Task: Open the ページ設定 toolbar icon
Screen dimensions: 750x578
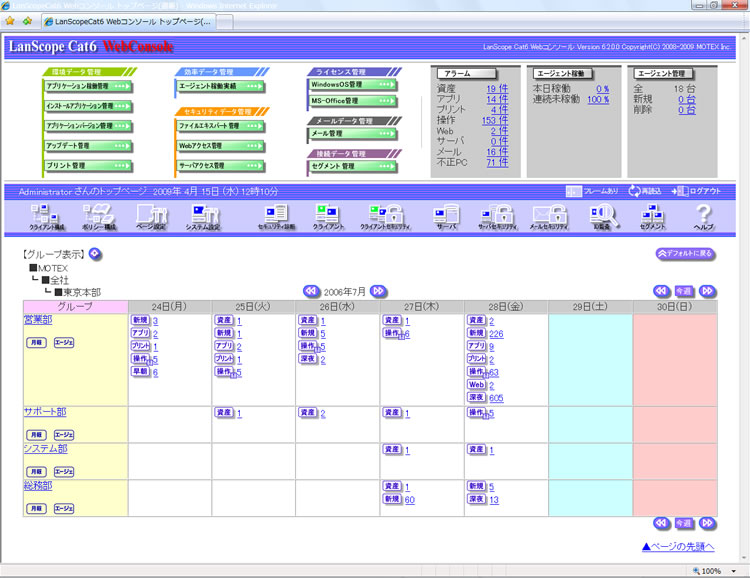Action: tap(151, 217)
